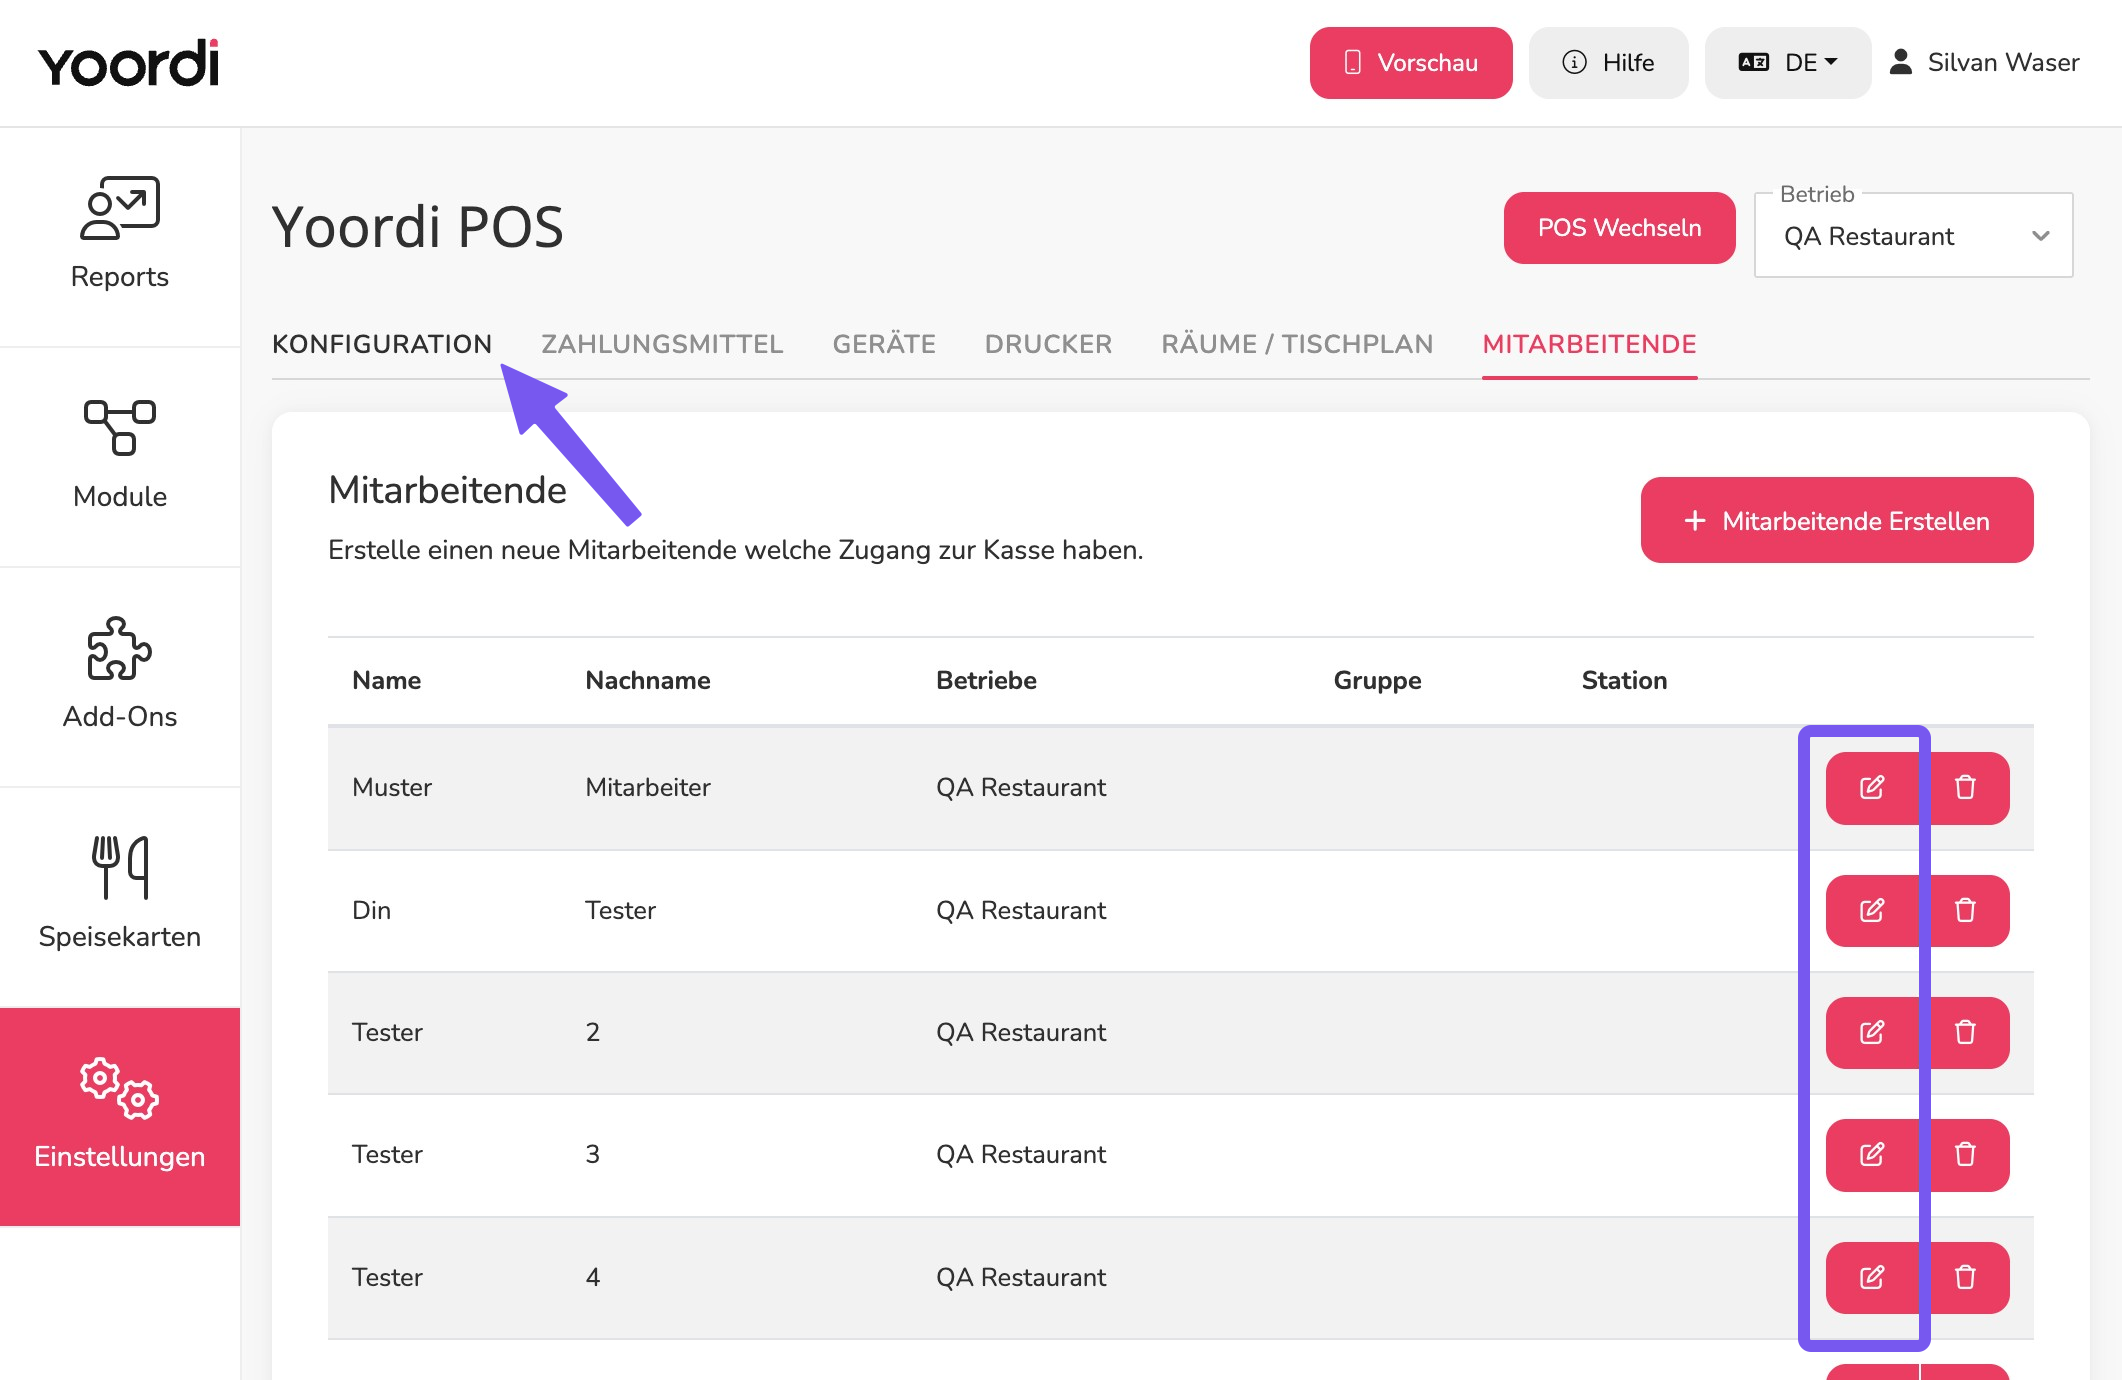Viewport: 2122px width, 1380px height.
Task: Click the POS Wechseln button
Action: point(1619,228)
